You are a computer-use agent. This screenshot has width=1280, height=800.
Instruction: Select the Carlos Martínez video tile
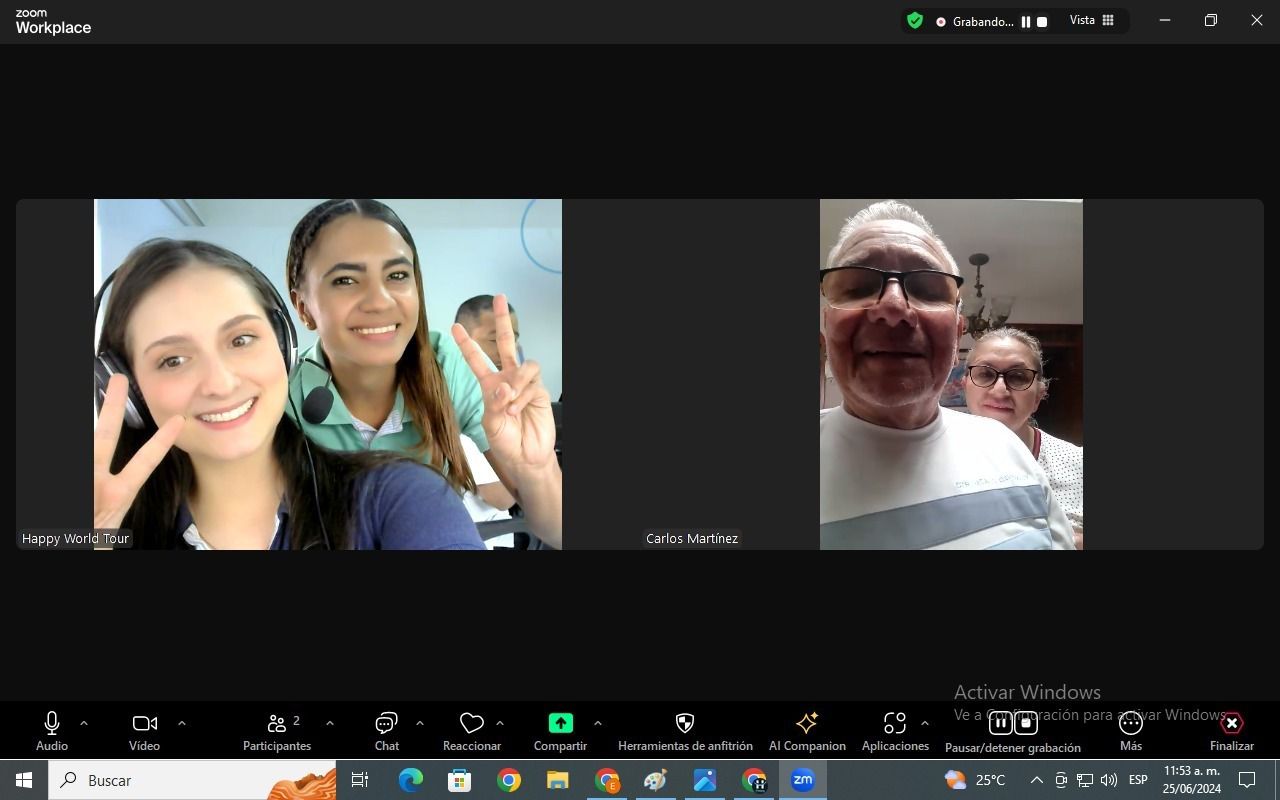point(951,374)
